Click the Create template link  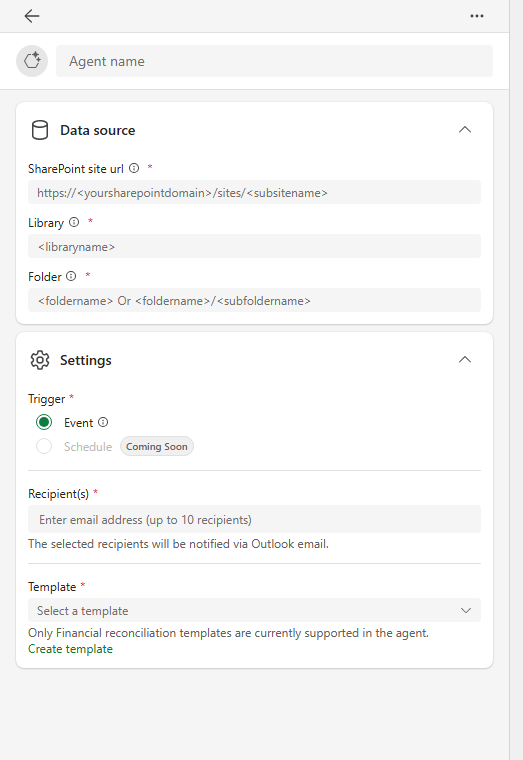pyautogui.click(x=70, y=649)
